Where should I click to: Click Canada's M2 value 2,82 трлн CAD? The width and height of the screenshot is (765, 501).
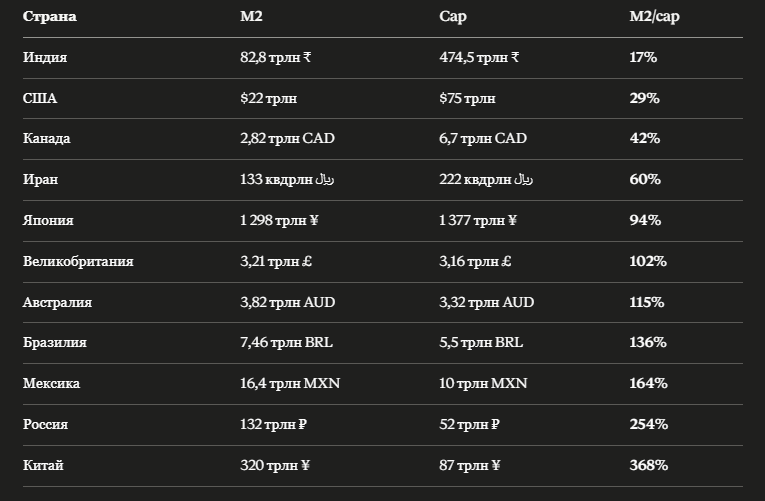287,138
